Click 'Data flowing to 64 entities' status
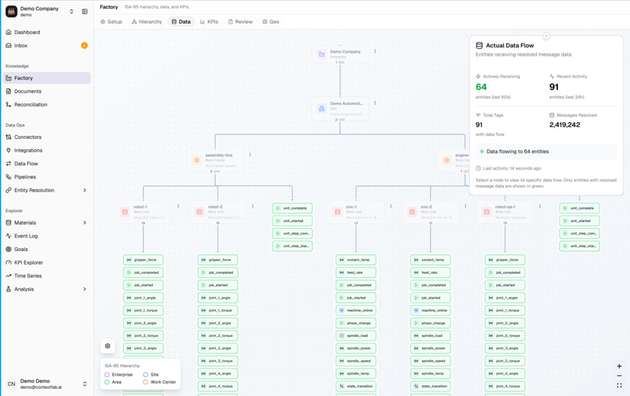Screen dimensions: 630x396 click(x=546, y=151)
